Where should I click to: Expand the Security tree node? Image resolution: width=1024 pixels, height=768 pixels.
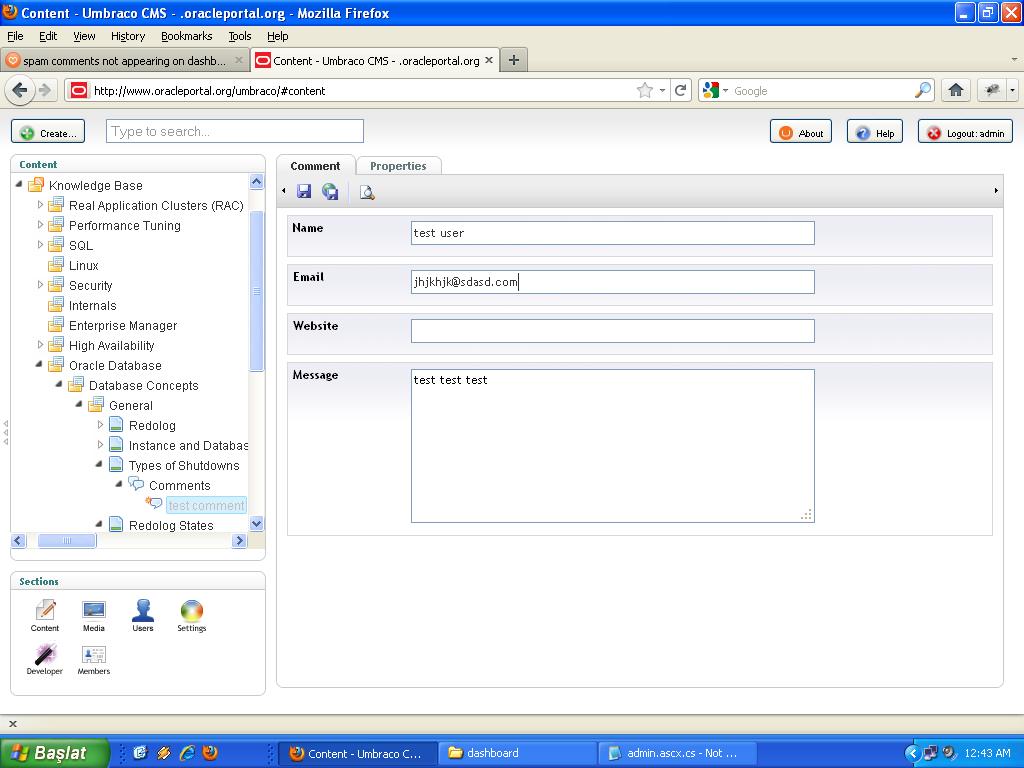click(x=40, y=285)
